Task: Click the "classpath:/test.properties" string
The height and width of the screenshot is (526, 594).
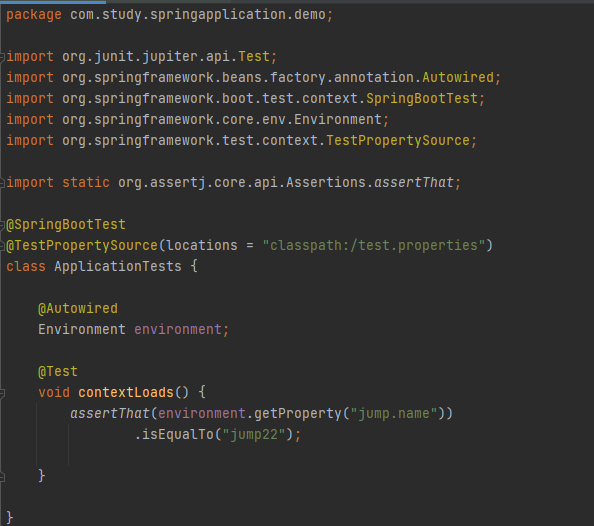Action: click(x=374, y=246)
